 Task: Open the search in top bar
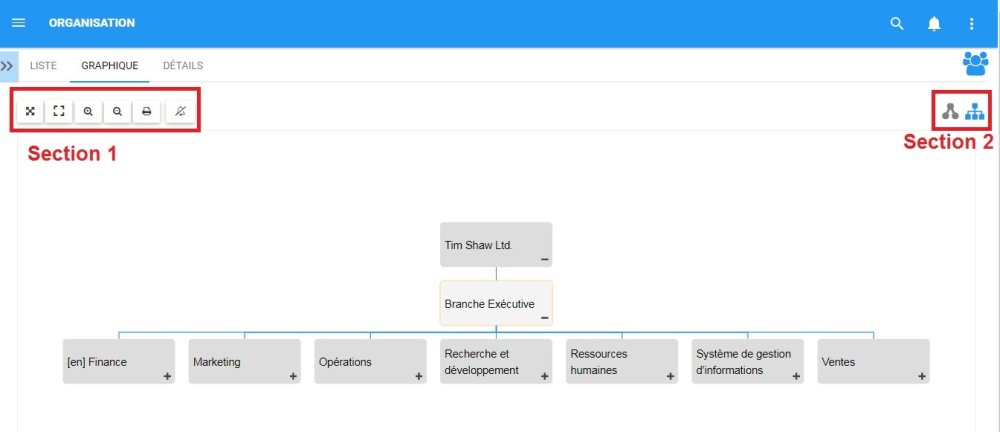[x=897, y=23]
